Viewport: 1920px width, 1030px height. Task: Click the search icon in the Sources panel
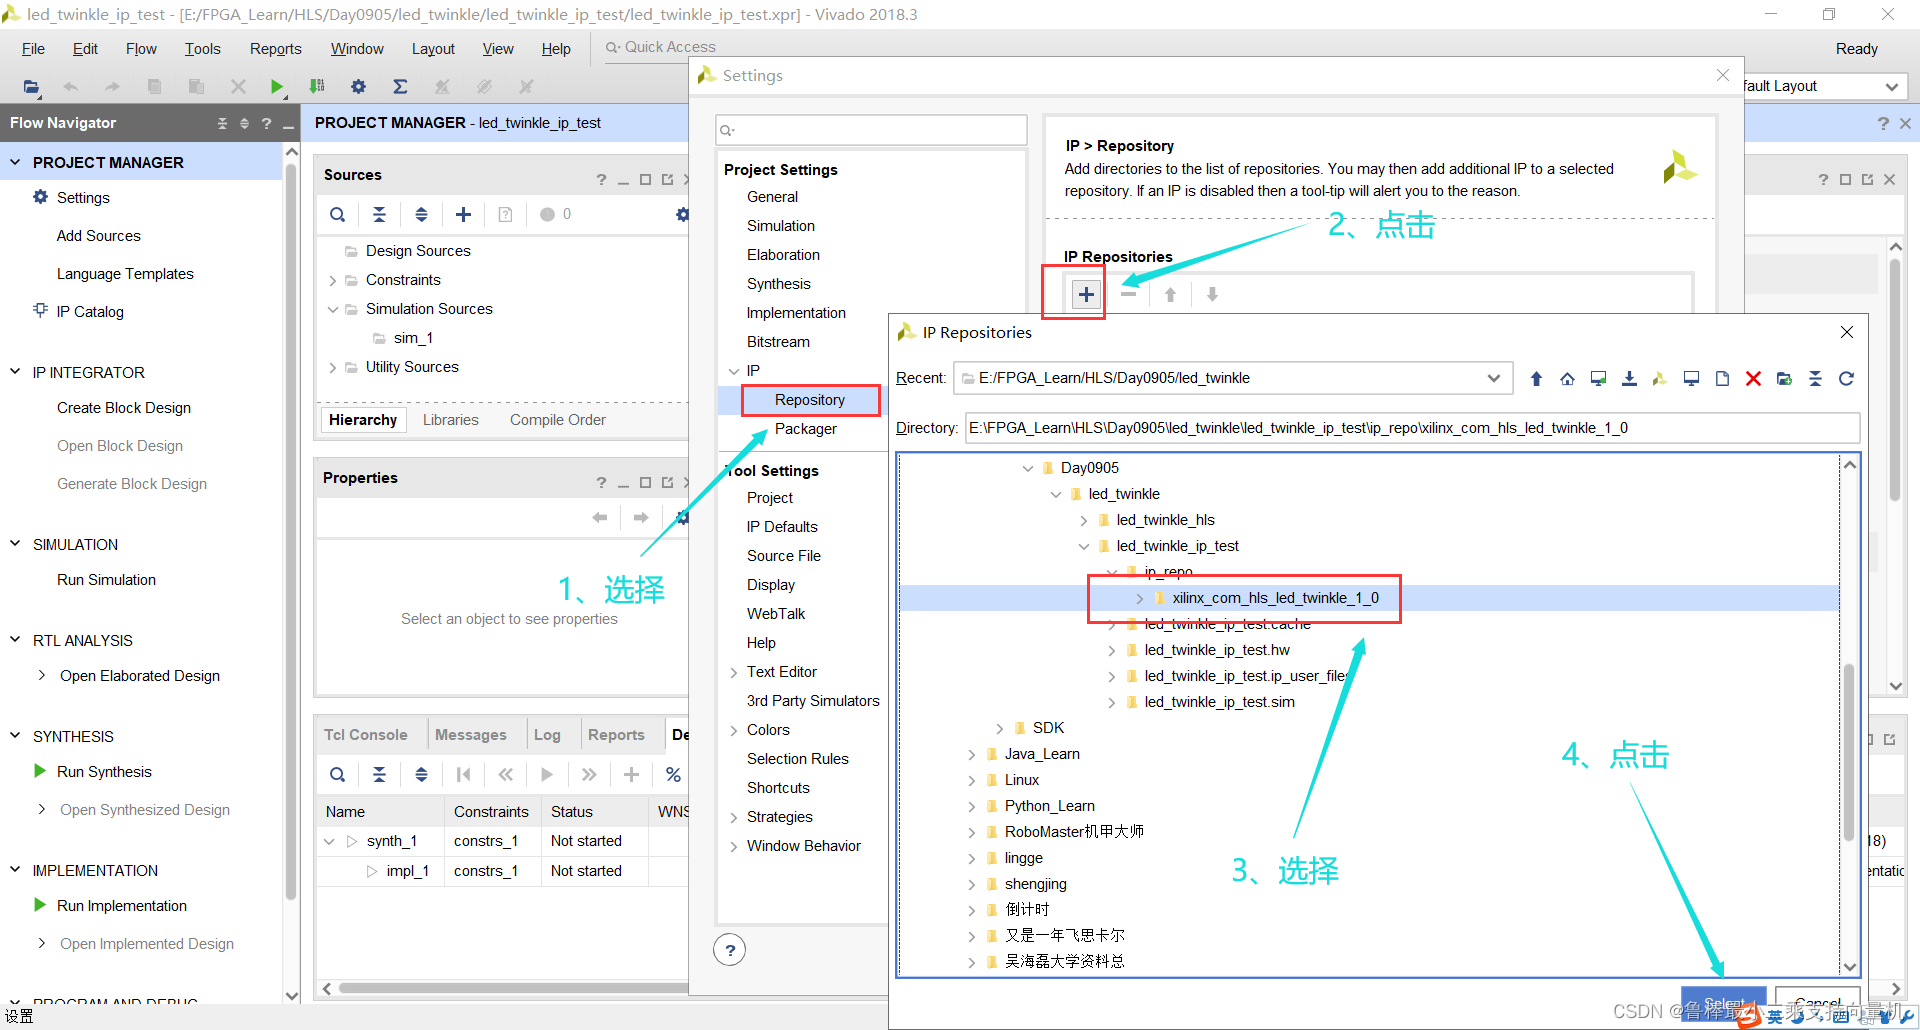[x=338, y=214]
